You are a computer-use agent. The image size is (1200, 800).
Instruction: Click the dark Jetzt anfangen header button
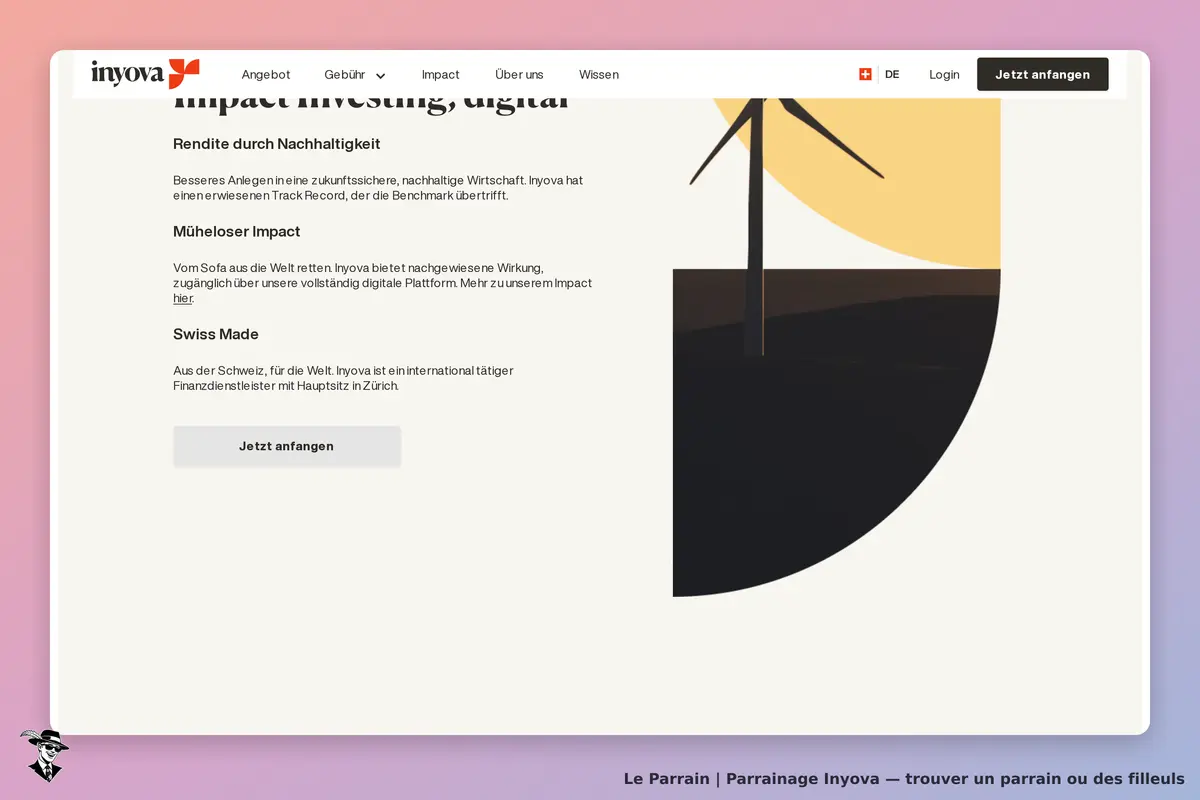[1042, 74]
